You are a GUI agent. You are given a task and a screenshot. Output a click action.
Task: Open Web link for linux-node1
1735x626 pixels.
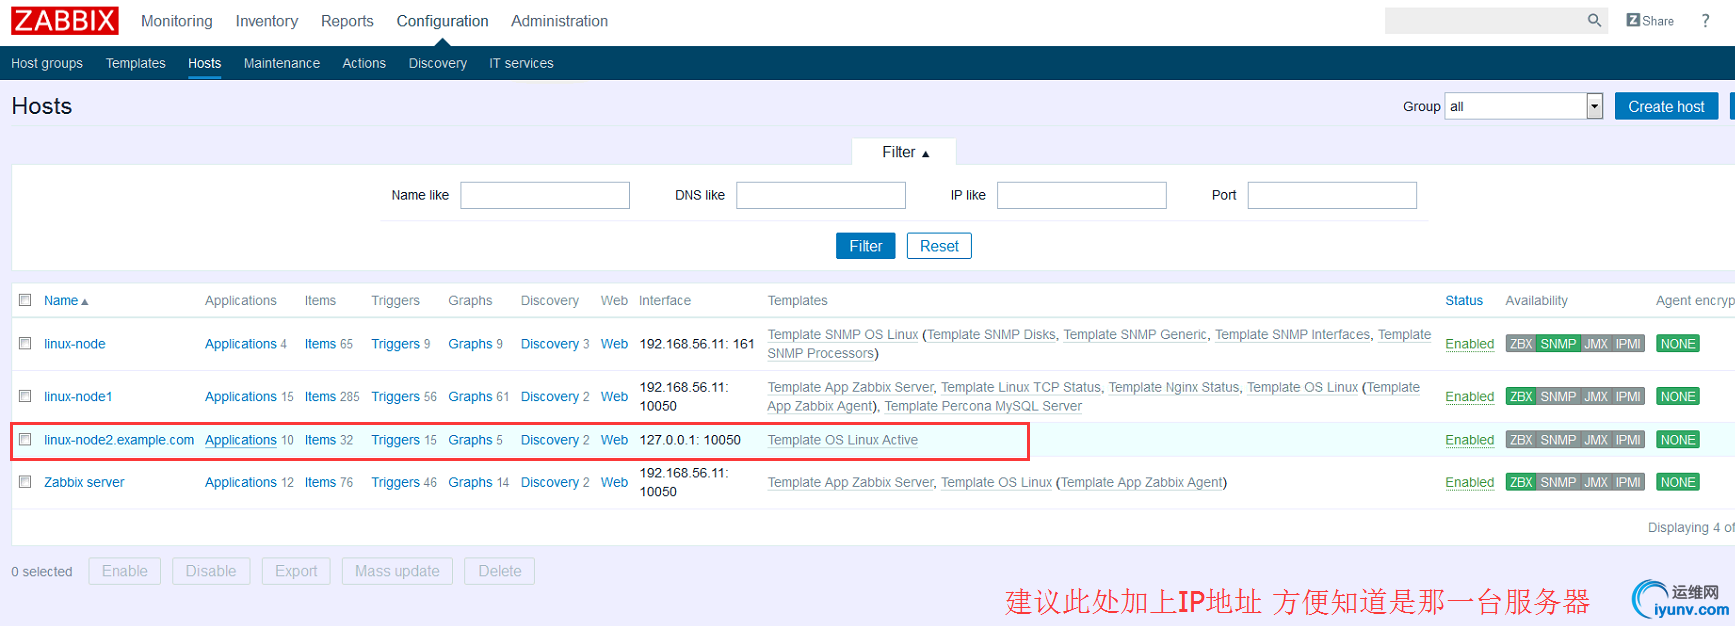pyautogui.click(x=614, y=397)
